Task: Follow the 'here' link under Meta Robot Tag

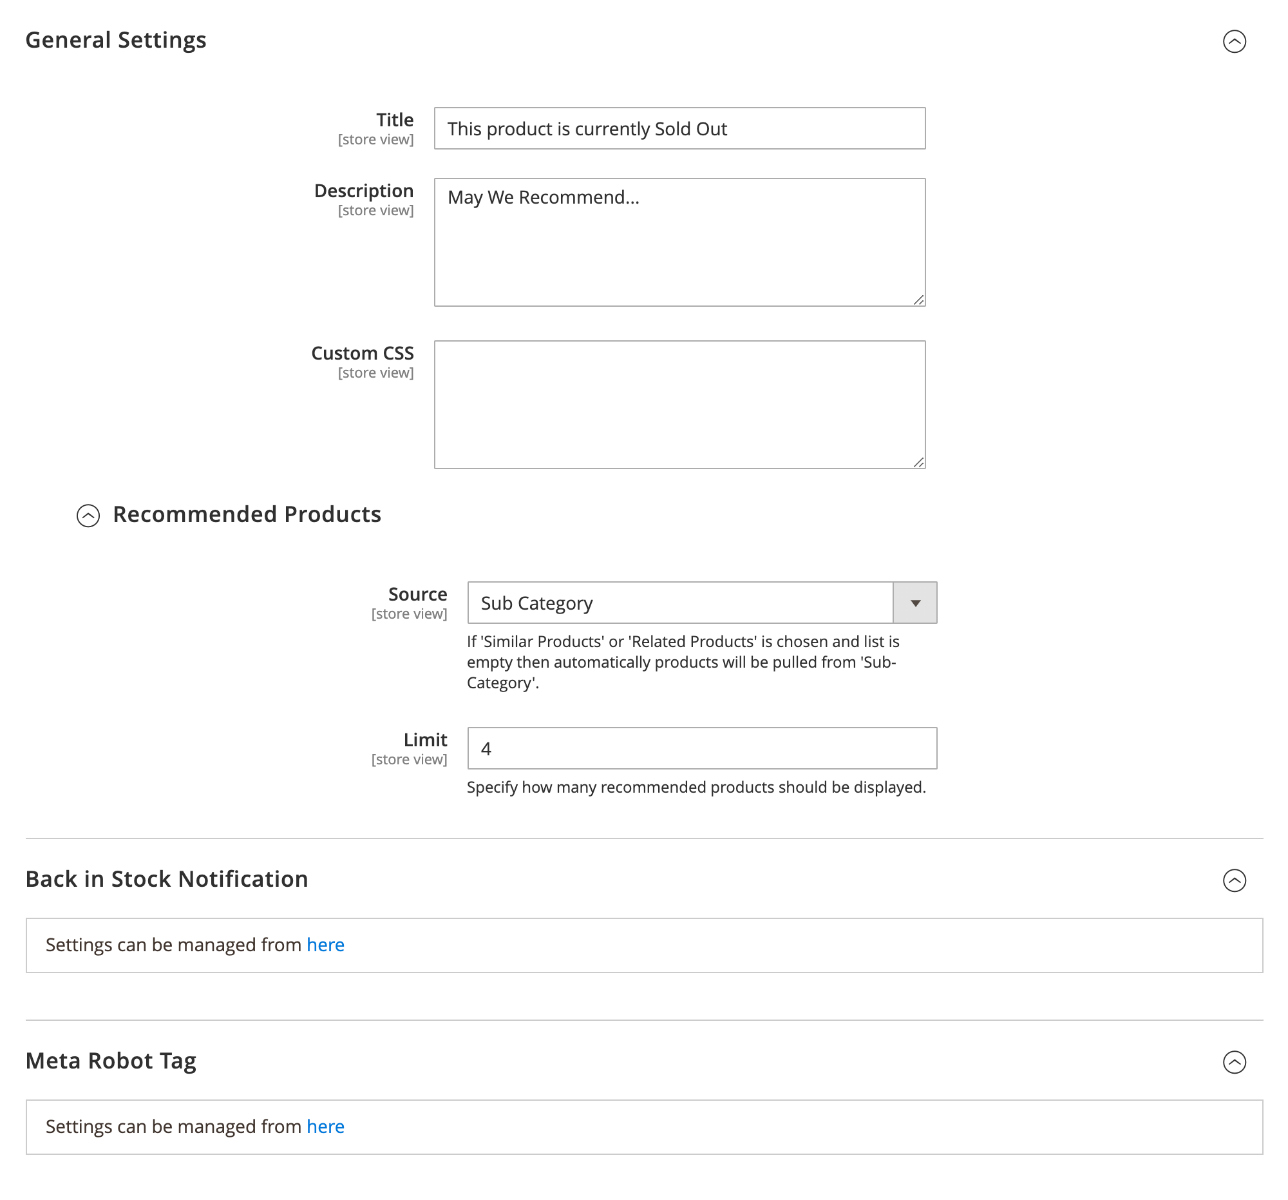Action: 326,1127
